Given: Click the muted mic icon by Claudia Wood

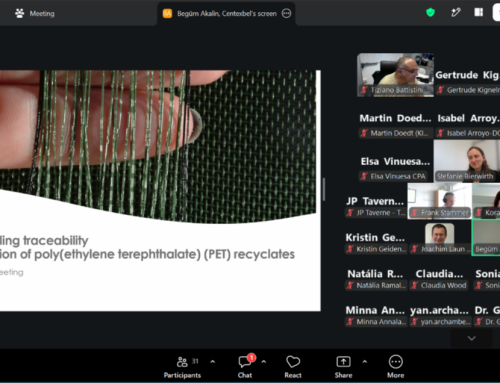Looking at the screenshot, I should click(x=414, y=285).
